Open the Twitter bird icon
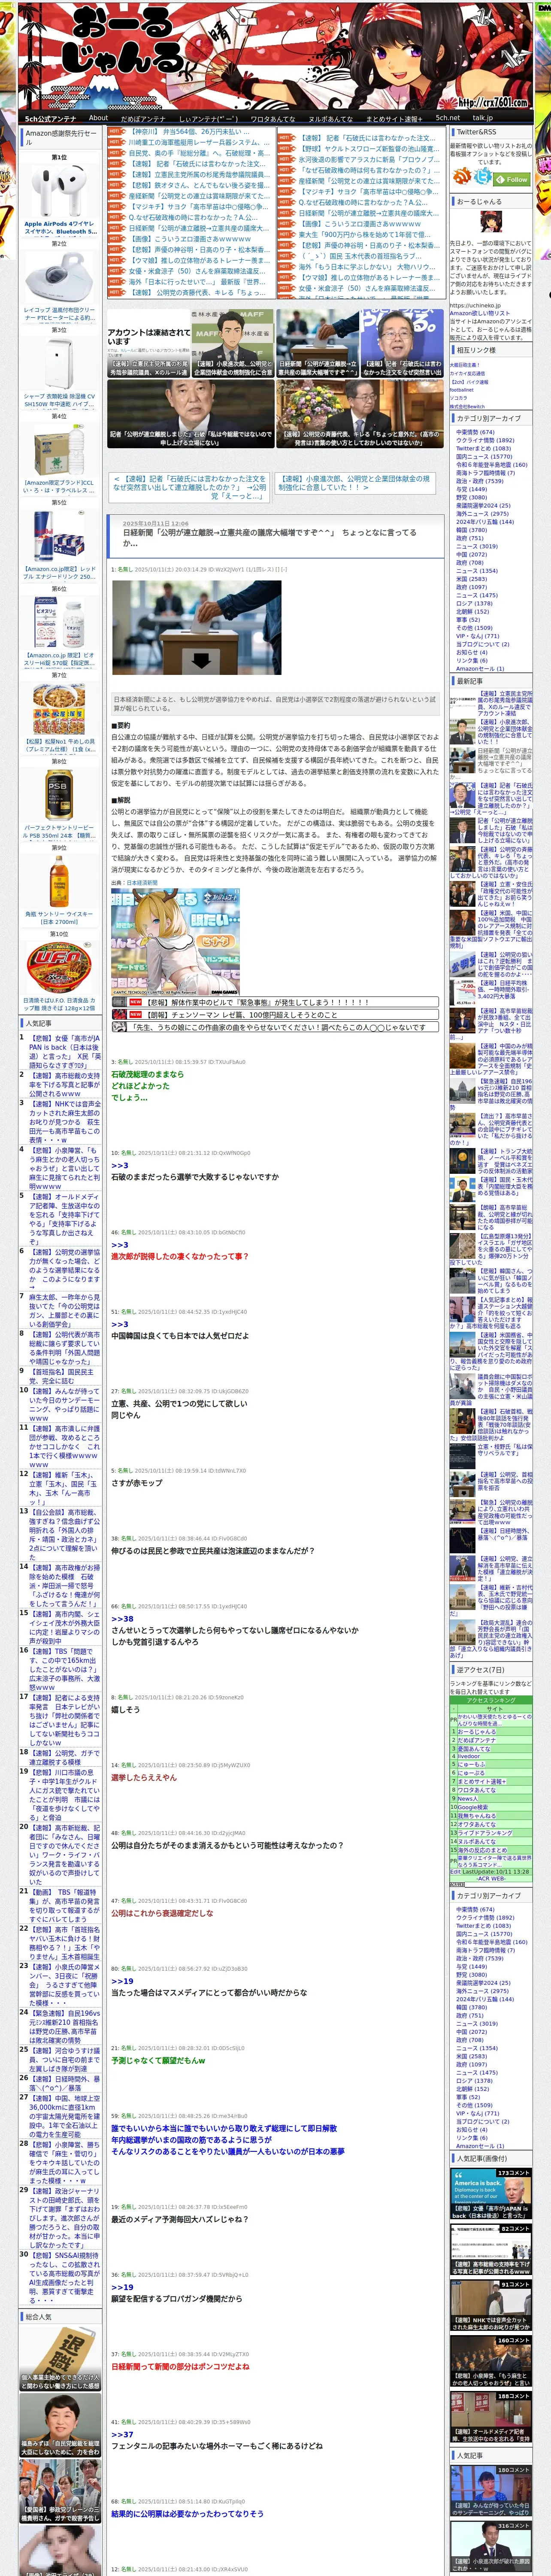The image size is (551, 2576). [x=483, y=177]
